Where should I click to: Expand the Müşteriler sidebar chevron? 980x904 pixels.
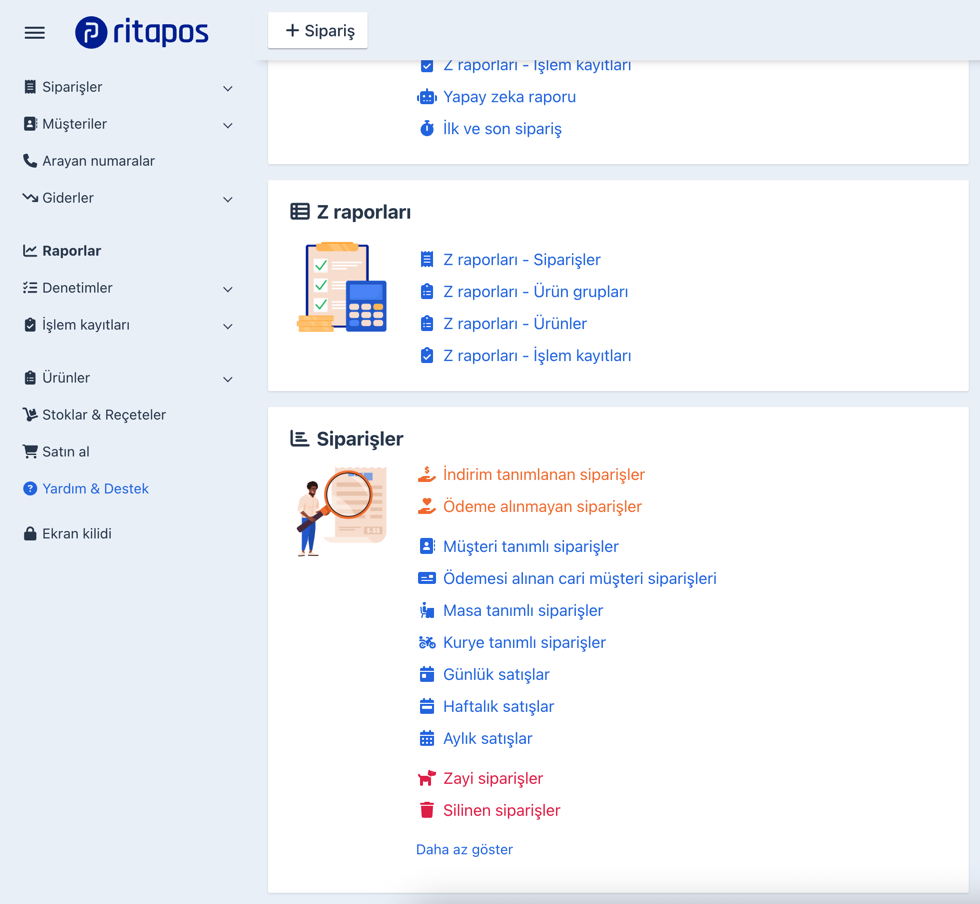[228, 125]
